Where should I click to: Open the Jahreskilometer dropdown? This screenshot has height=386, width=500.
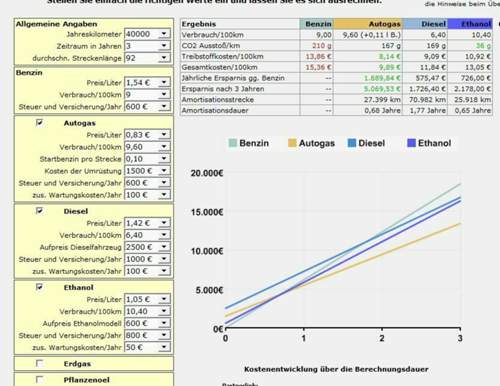[164, 34]
